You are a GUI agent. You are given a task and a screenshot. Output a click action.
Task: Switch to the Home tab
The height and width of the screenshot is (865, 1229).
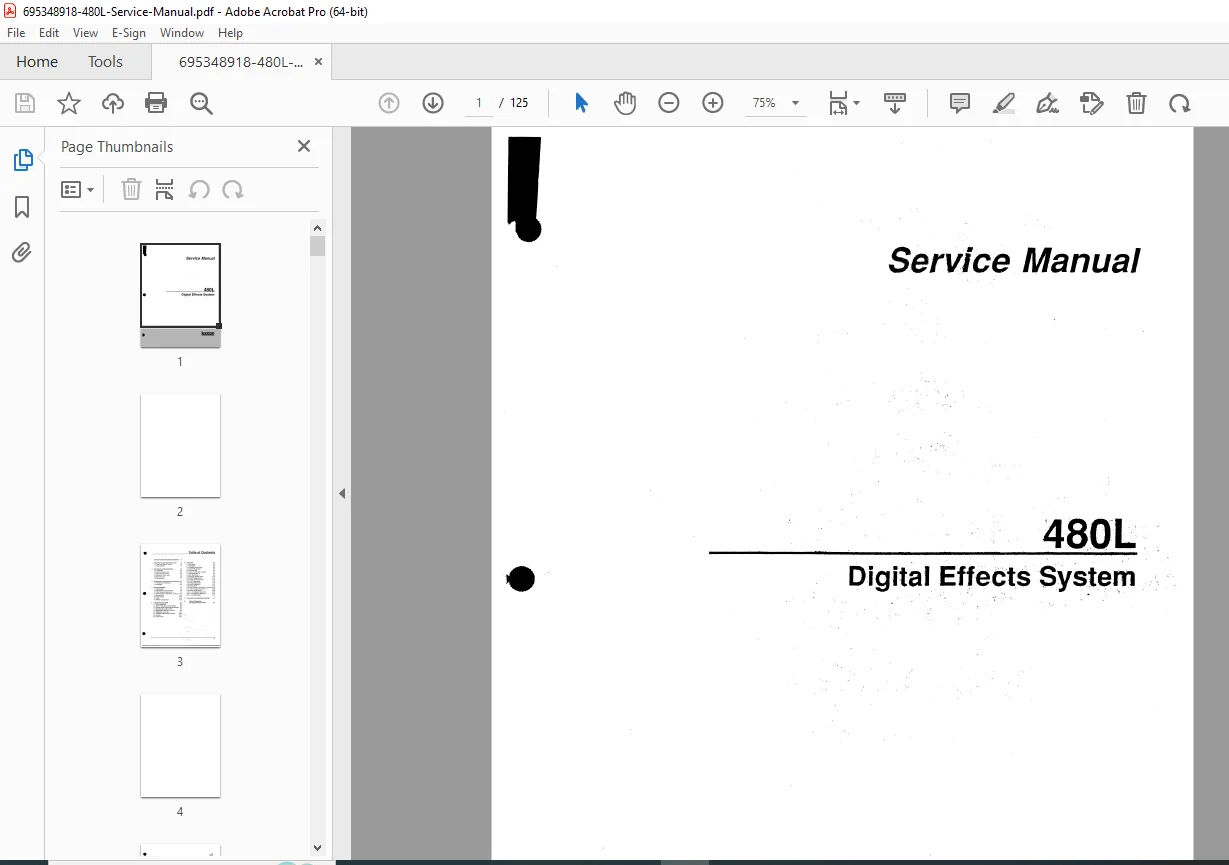(x=37, y=61)
